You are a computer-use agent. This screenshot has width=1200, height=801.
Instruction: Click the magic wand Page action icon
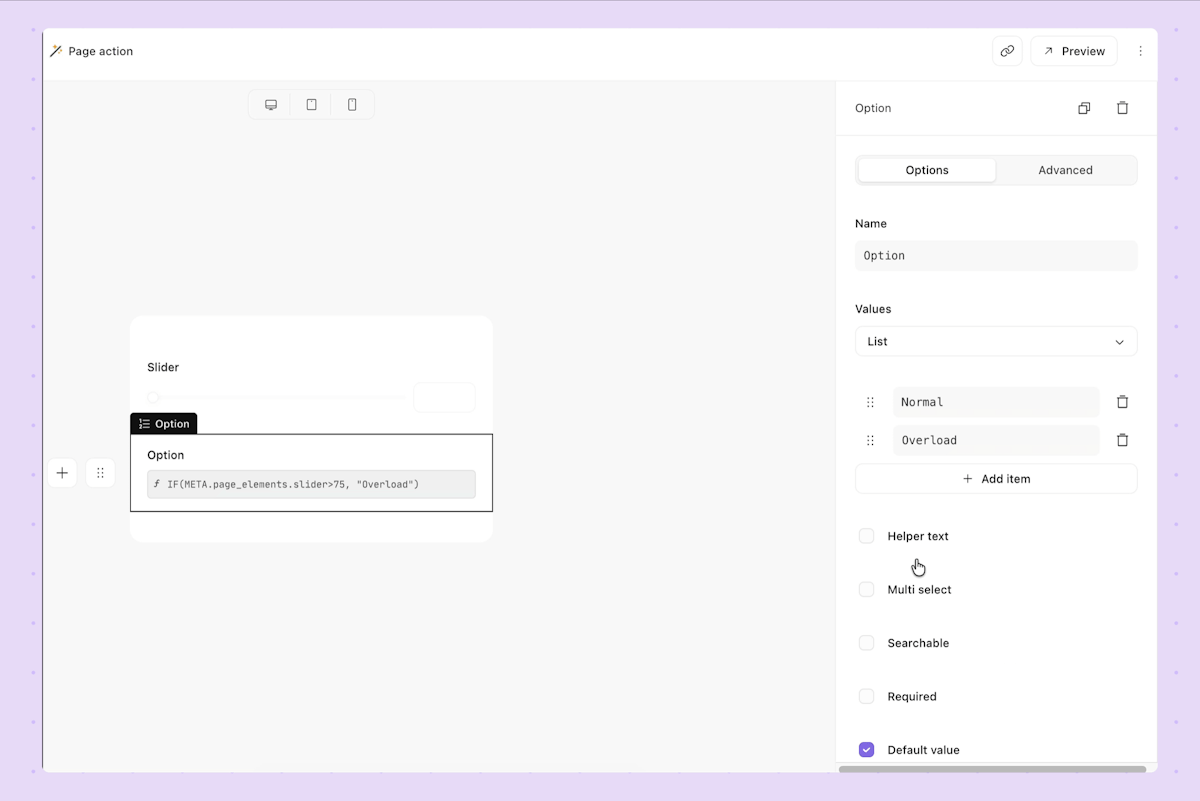click(x=56, y=51)
